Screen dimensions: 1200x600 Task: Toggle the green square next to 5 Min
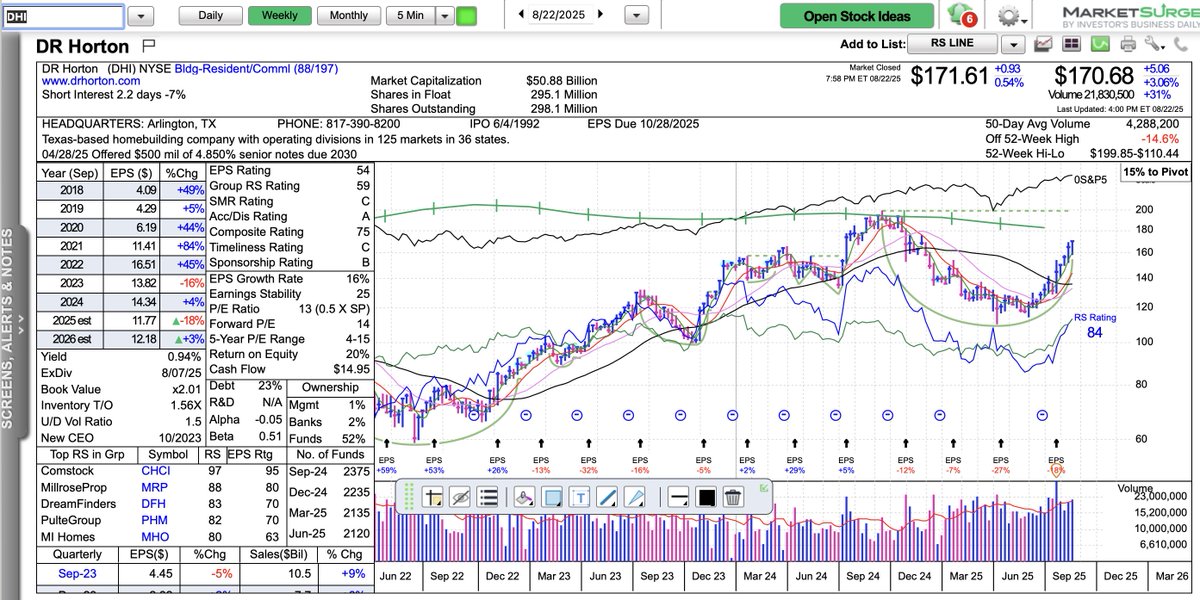pos(466,16)
